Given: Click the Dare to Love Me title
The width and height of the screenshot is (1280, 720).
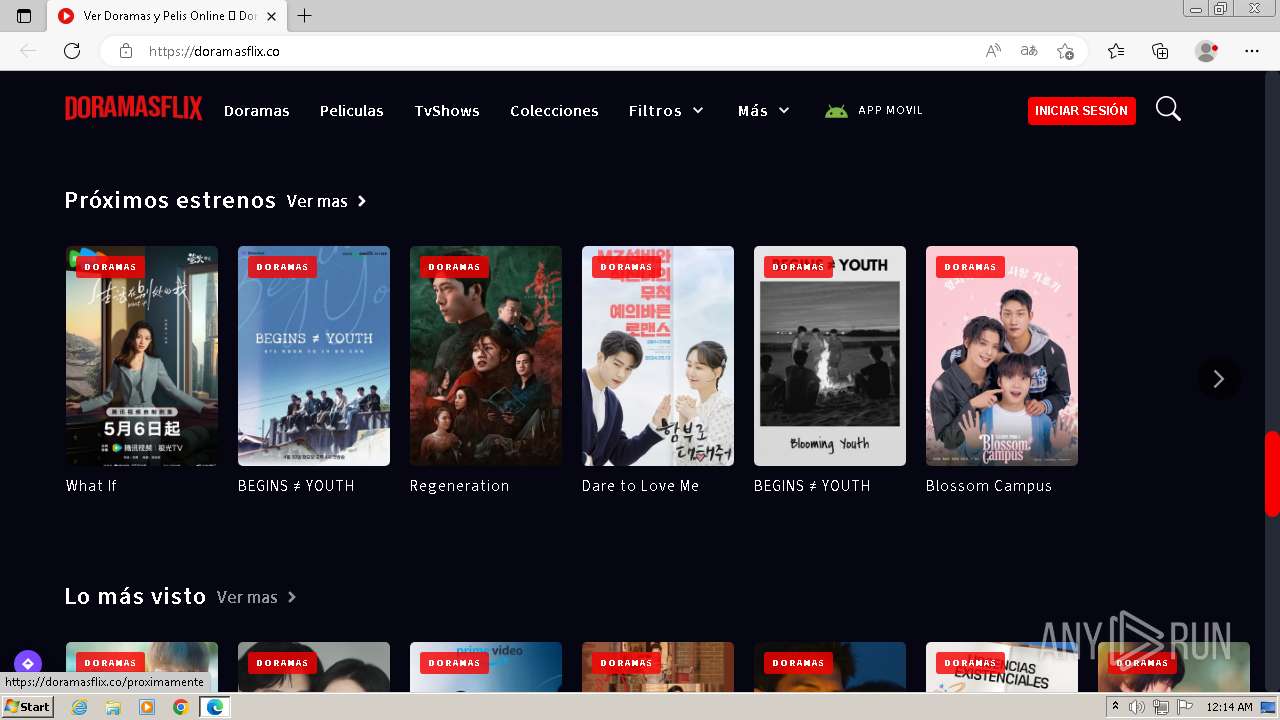Looking at the screenshot, I should (x=640, y=486).
